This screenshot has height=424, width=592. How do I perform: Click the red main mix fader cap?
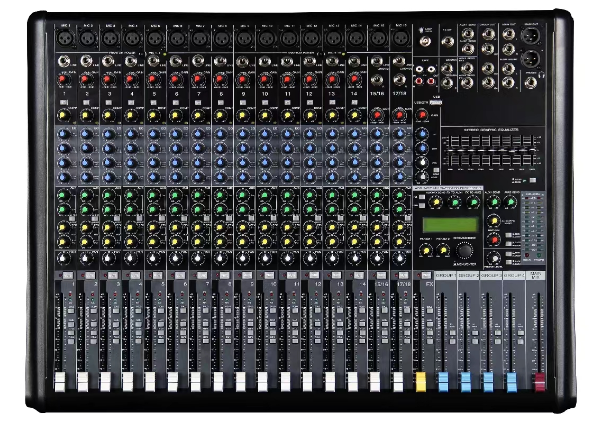(539, 381)
